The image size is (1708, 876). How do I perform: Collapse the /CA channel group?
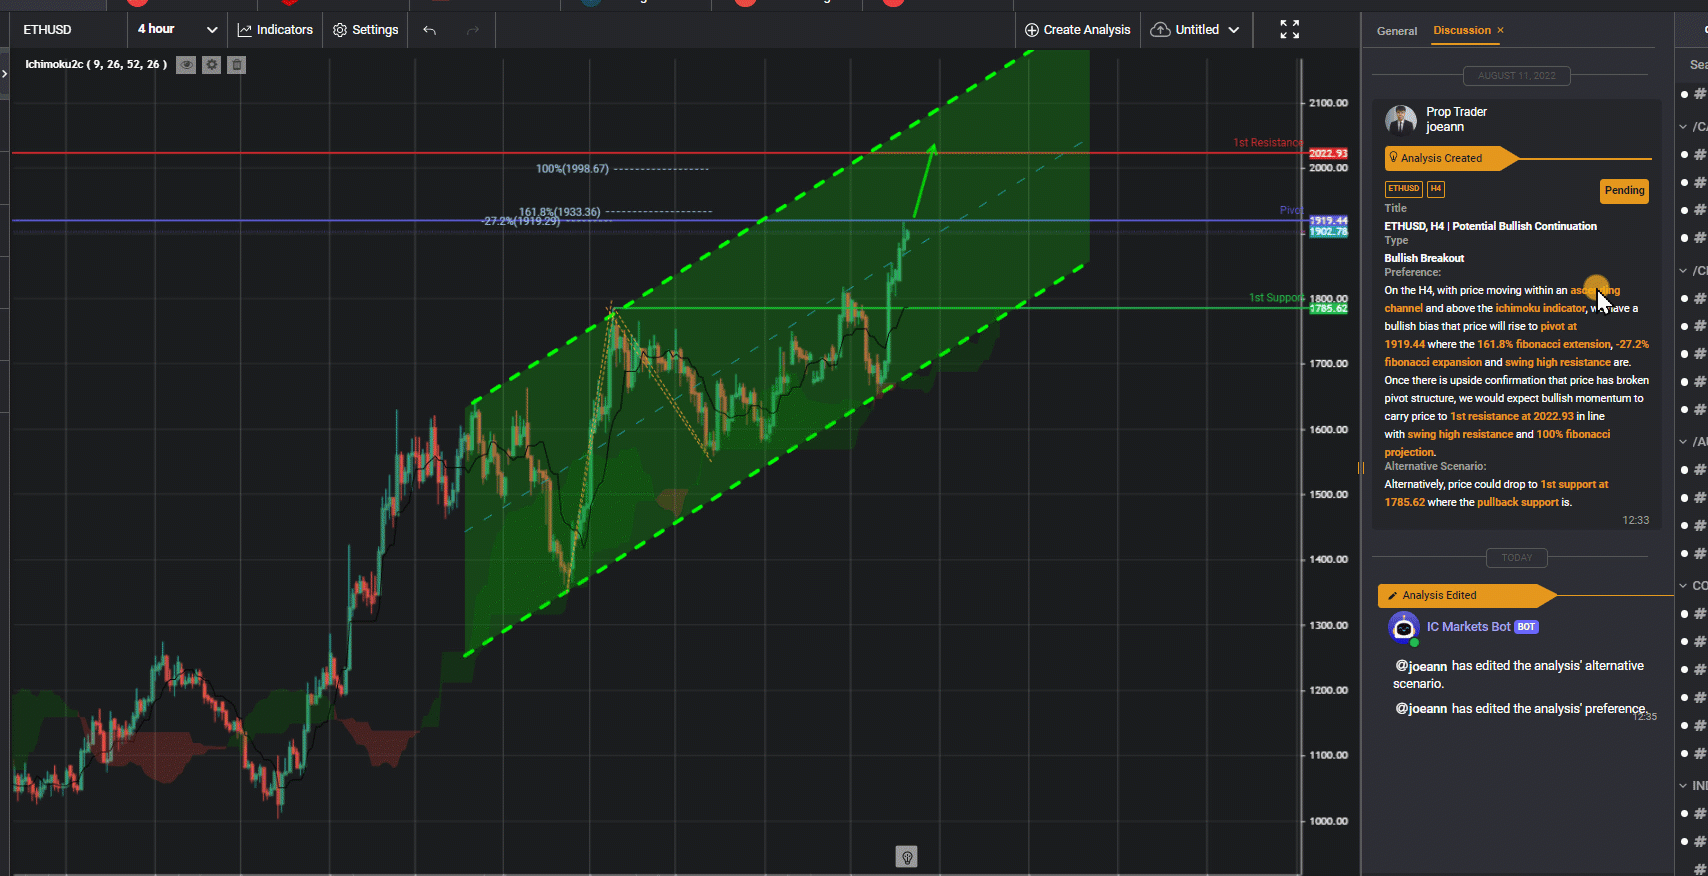(1683, 127)
